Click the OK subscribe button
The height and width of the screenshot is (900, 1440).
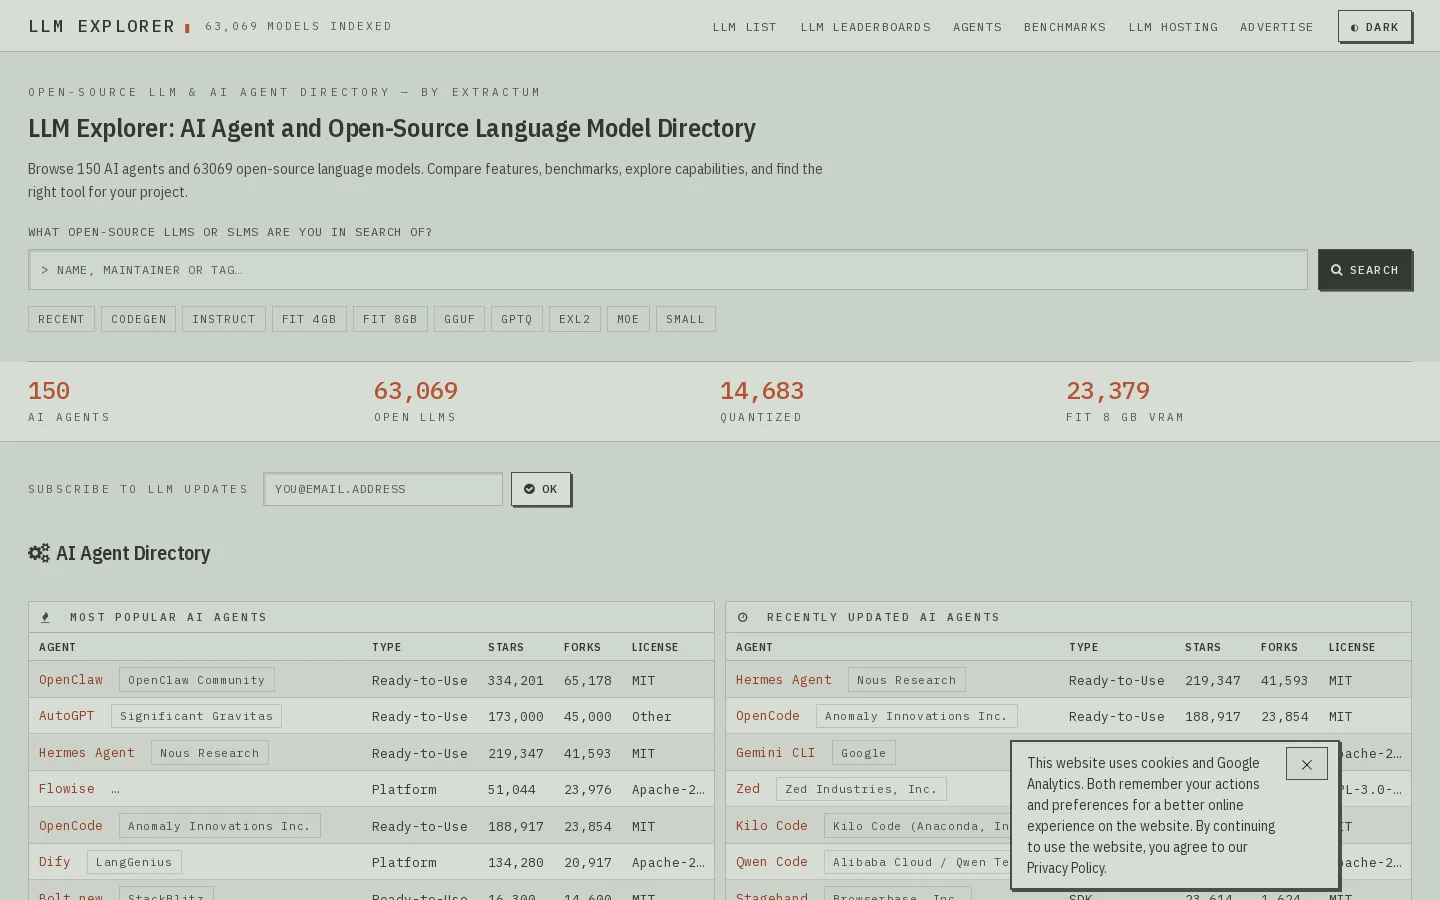click(x=541, y=489)
